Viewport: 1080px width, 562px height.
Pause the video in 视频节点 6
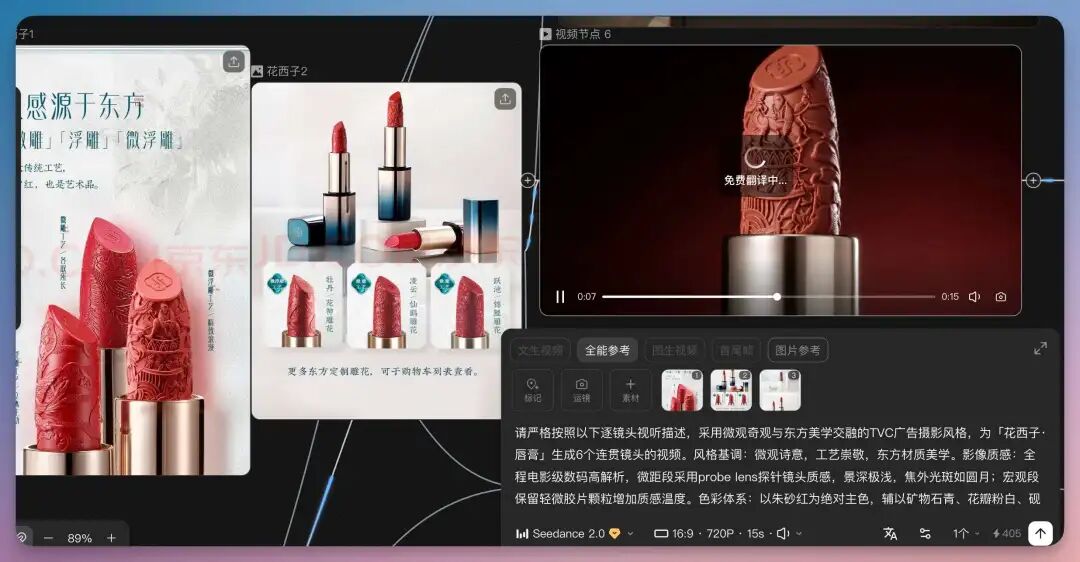pos(560,297)
